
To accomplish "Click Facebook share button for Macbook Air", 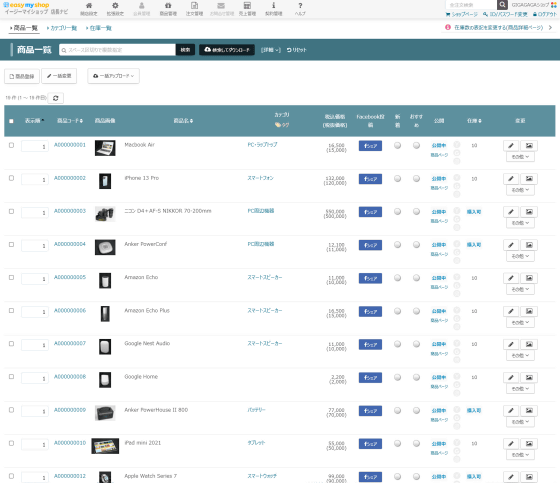I will [x=370, y=146].
